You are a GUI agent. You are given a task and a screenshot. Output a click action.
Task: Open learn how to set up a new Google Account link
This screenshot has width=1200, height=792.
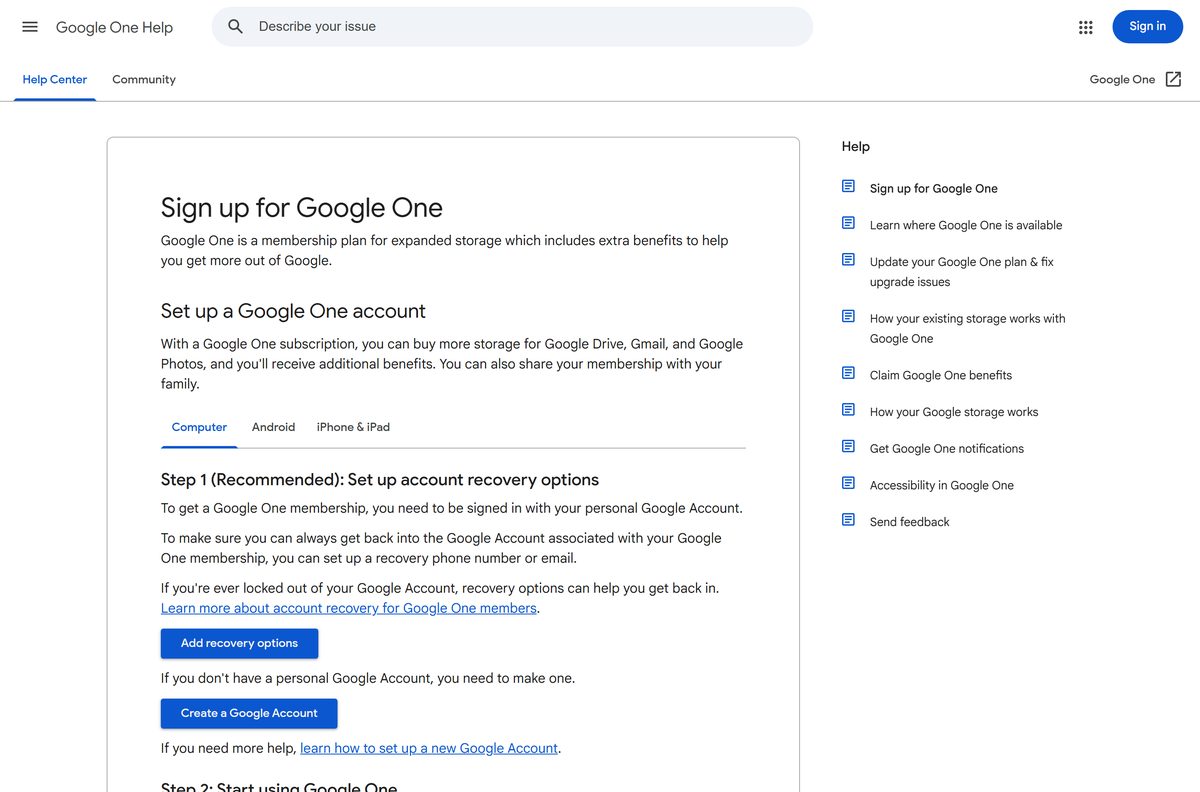pos(429,748)
